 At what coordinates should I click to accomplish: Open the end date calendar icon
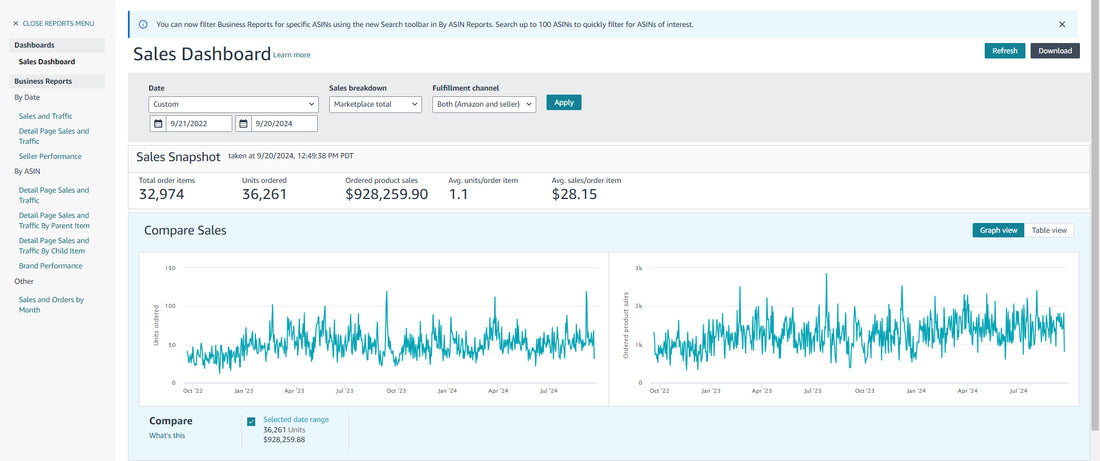click(x=244, y=124)
